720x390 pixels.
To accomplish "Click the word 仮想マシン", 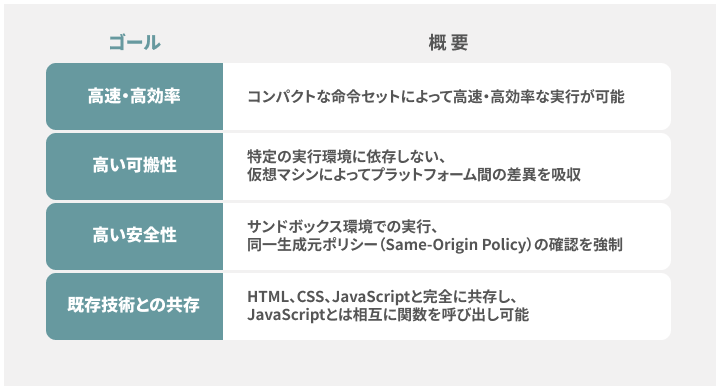I will coord(284,175).
